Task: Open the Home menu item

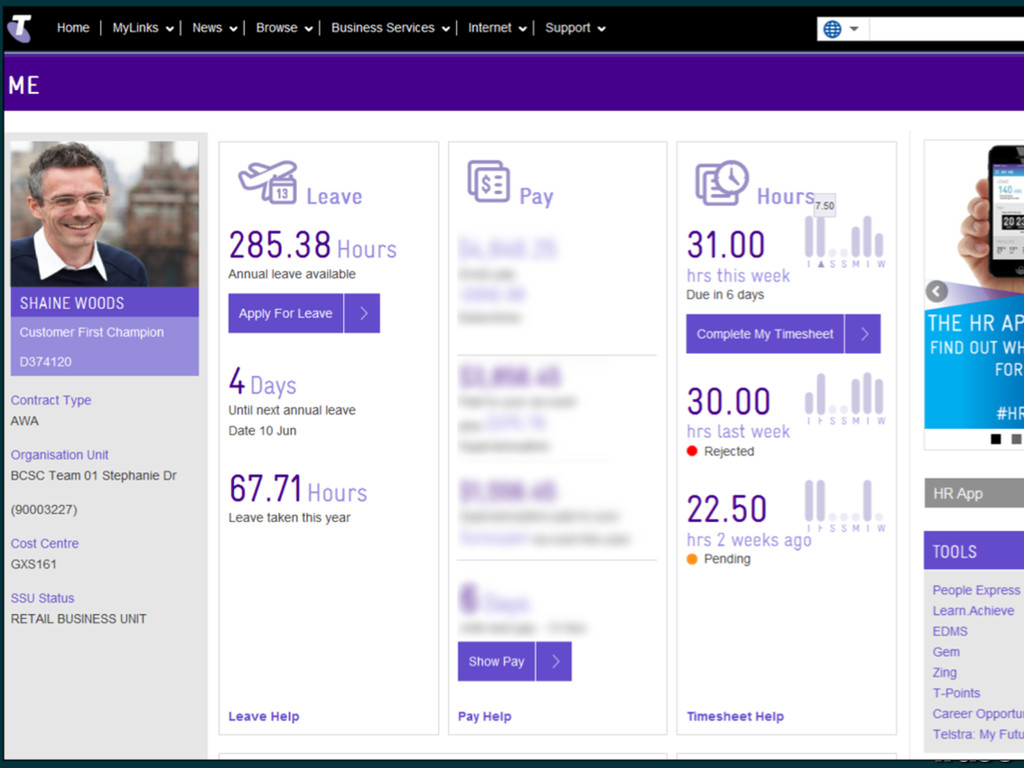Action: [x=73, y=28]
